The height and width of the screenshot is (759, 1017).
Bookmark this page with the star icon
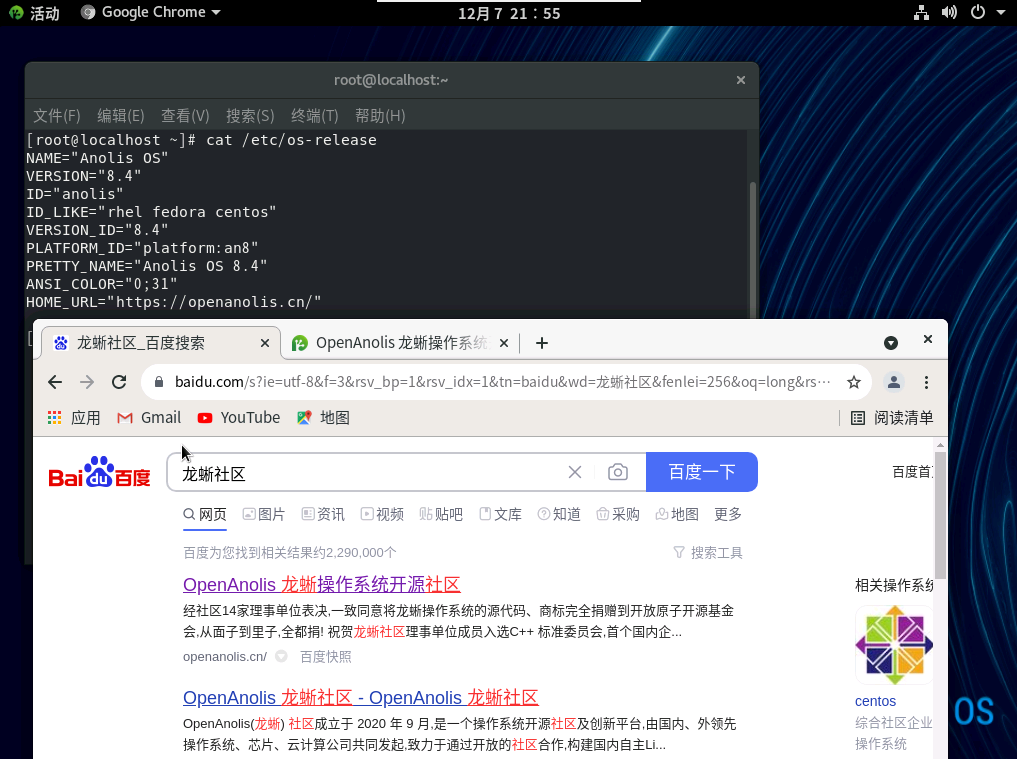853,382
